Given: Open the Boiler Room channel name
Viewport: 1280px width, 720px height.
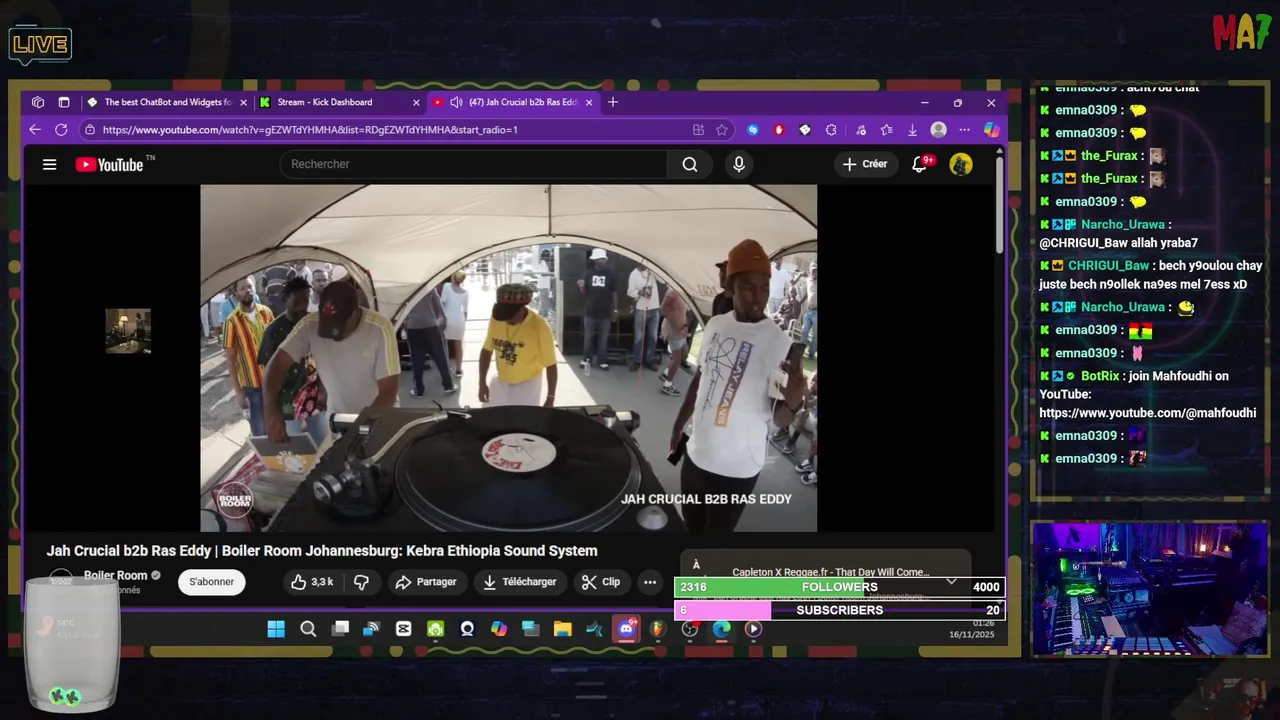Looking at the screenshot, I should click(115, 575).
